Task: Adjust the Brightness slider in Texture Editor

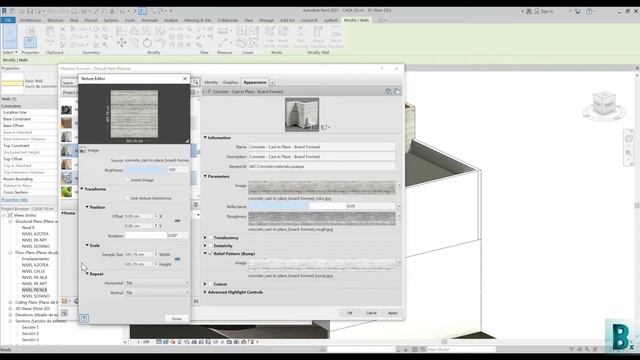Action: point(146,170)
